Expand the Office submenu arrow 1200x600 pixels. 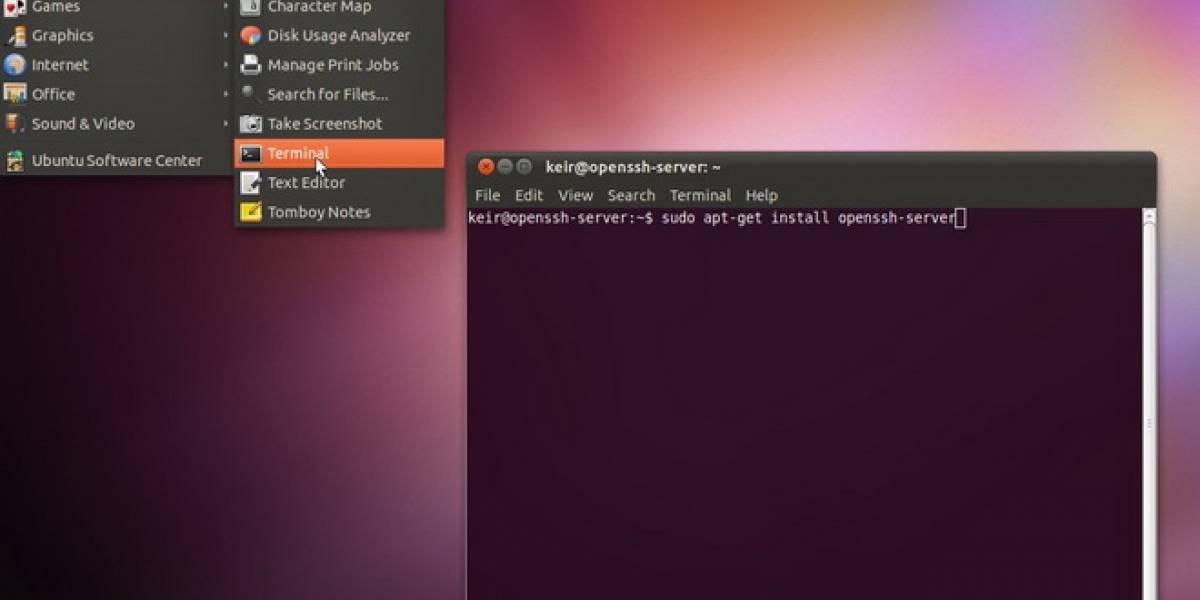click(226, 94)
